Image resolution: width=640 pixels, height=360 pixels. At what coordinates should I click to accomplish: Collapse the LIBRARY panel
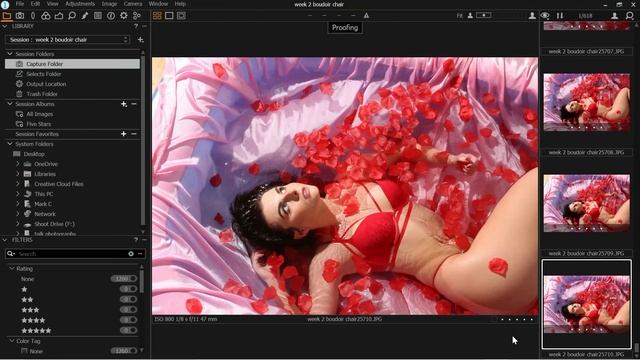click(x=4, y=26)
